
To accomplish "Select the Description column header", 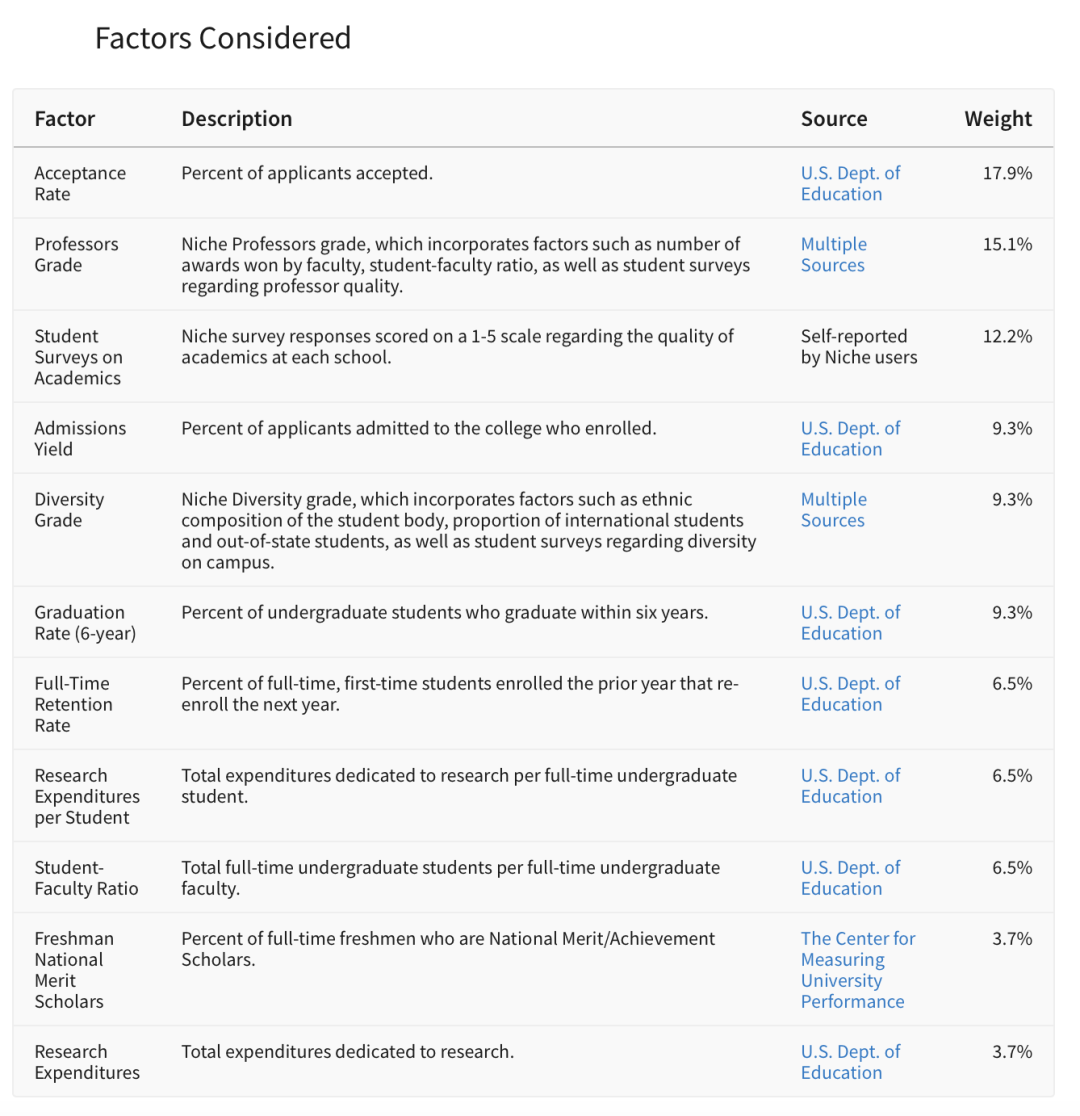I will coord(236,119).
